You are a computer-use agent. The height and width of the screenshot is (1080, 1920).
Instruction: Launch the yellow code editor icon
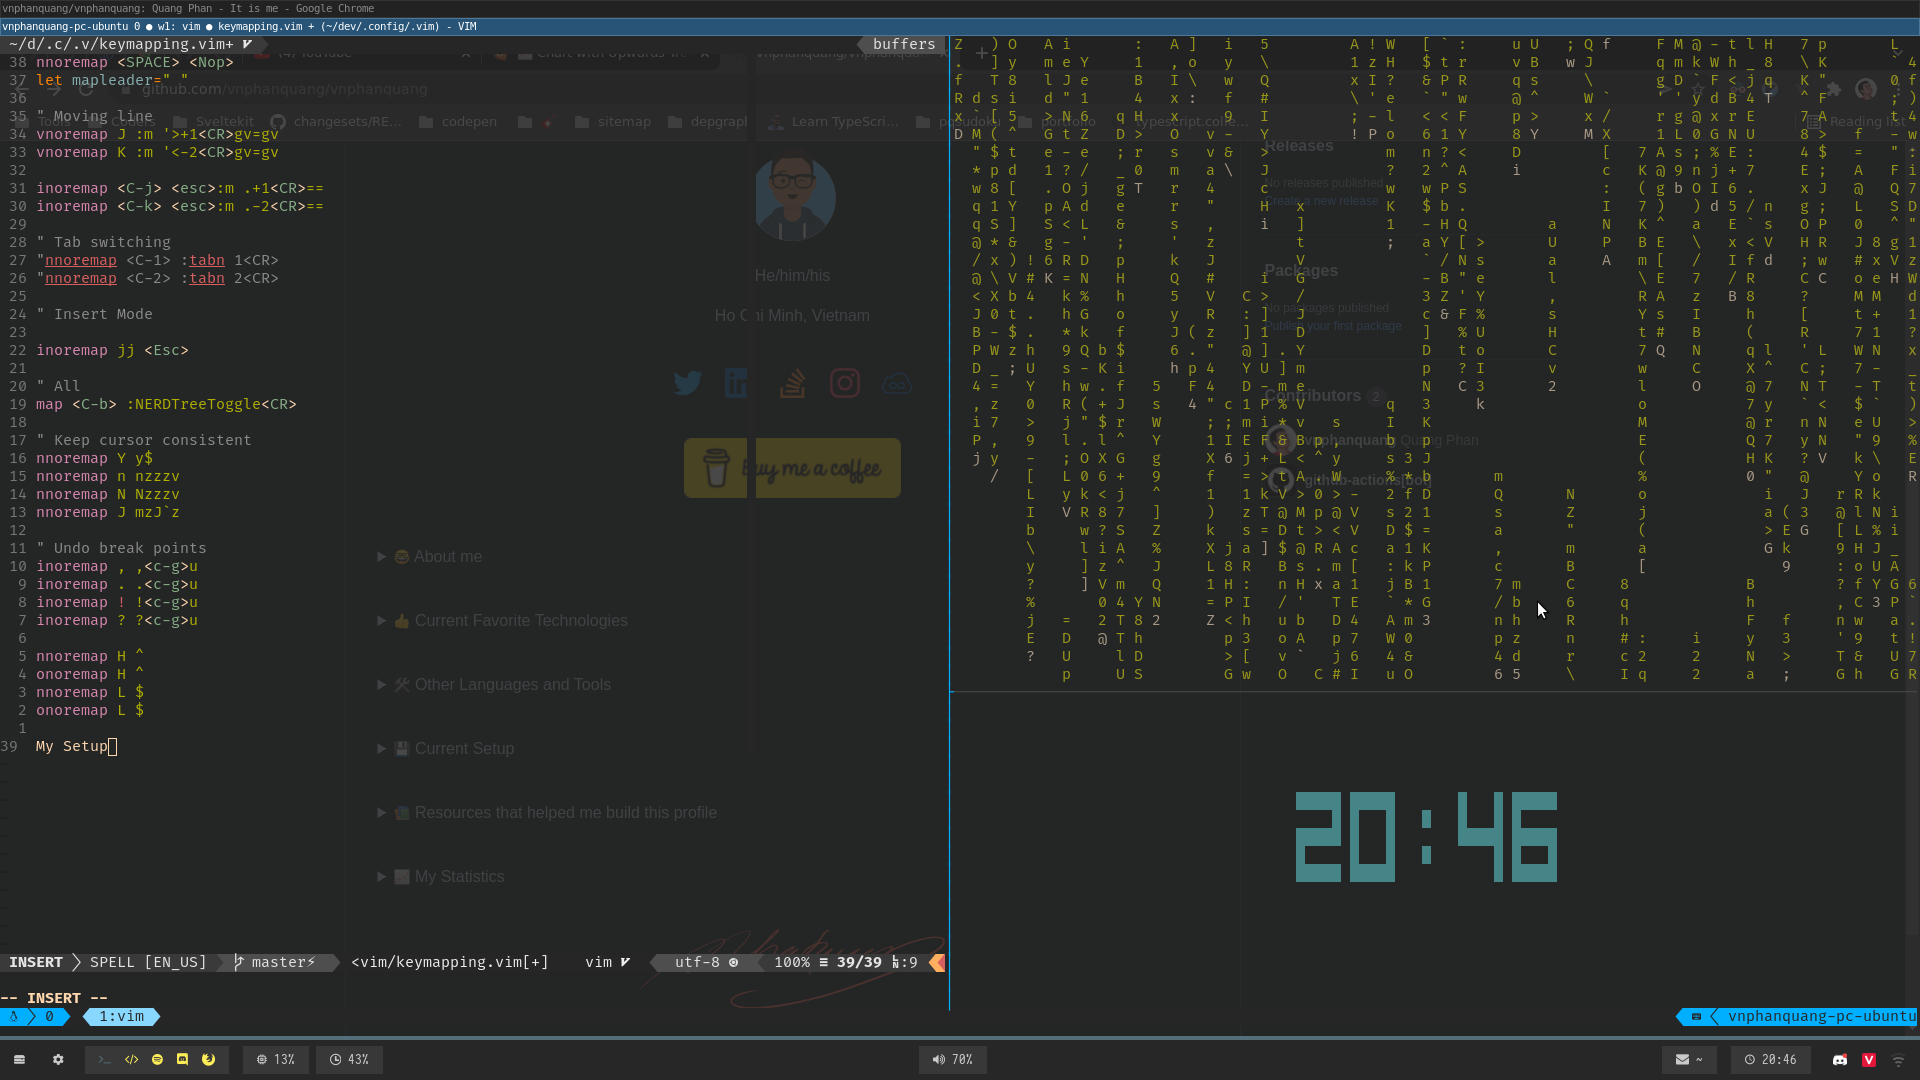pos(131,1059)
